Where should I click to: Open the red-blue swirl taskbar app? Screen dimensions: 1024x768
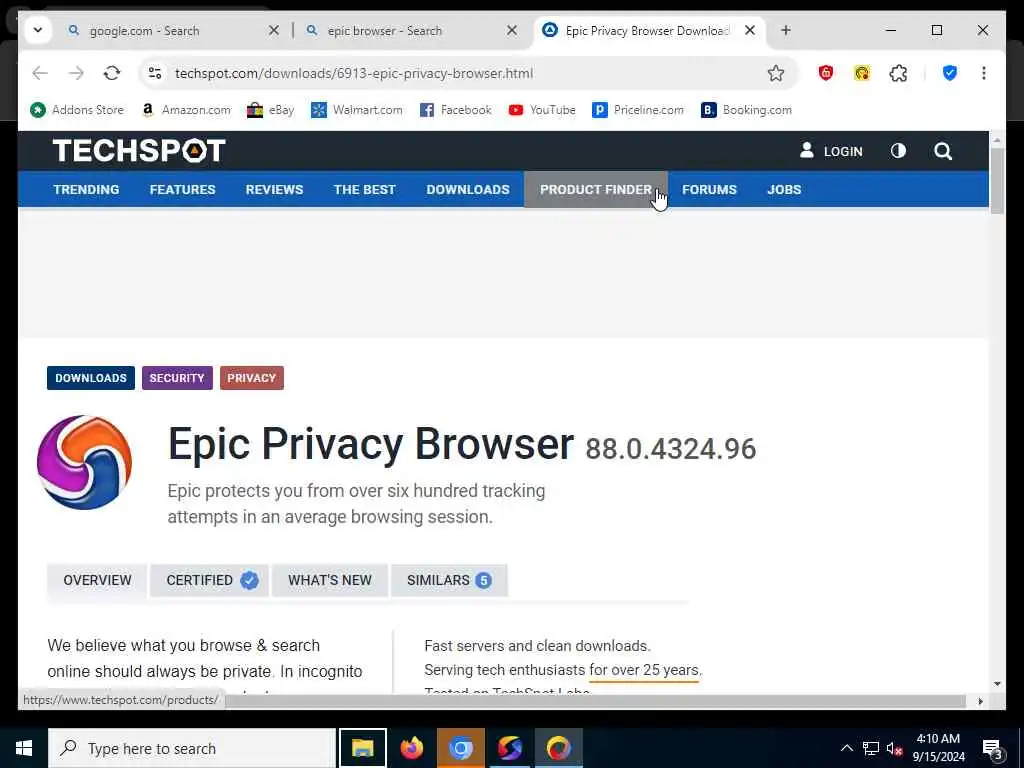click(x=509, y=748)
